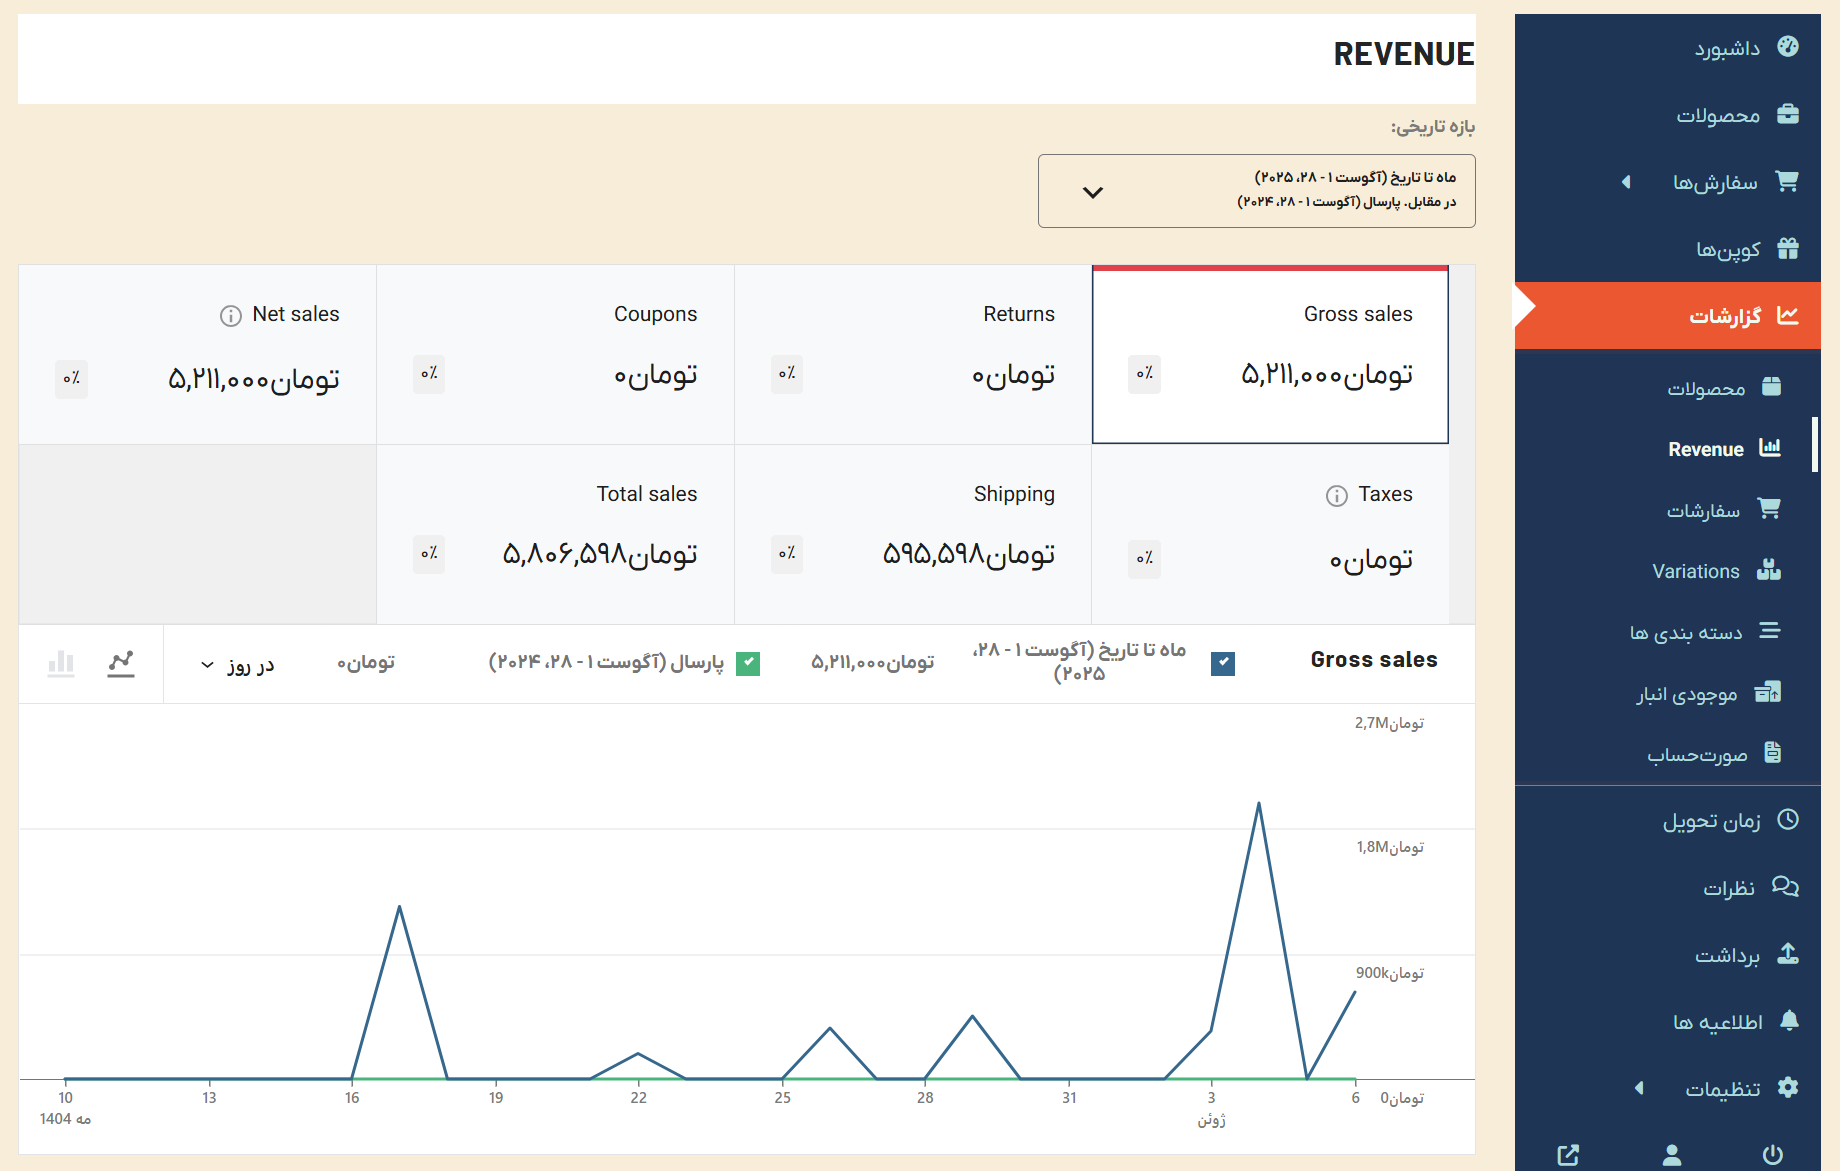The image size is (1840, 1171).
Task: Click the Net sales info icon
Action: [231, 316]
